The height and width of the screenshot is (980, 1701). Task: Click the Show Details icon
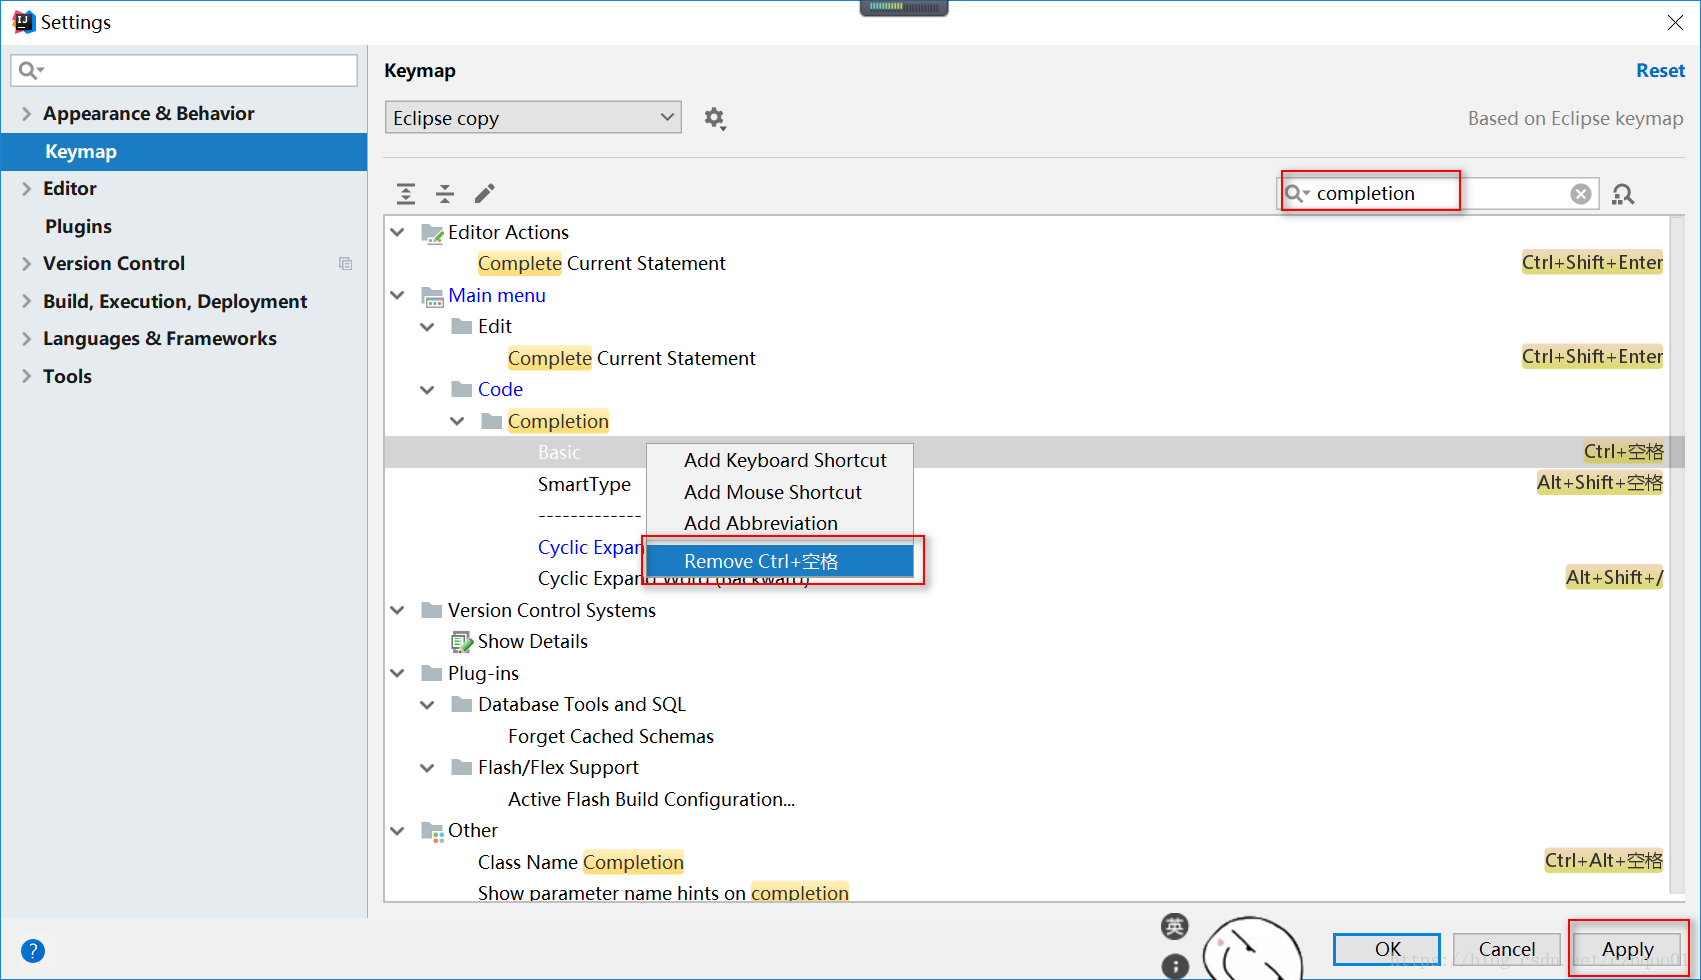pos(461,642)
